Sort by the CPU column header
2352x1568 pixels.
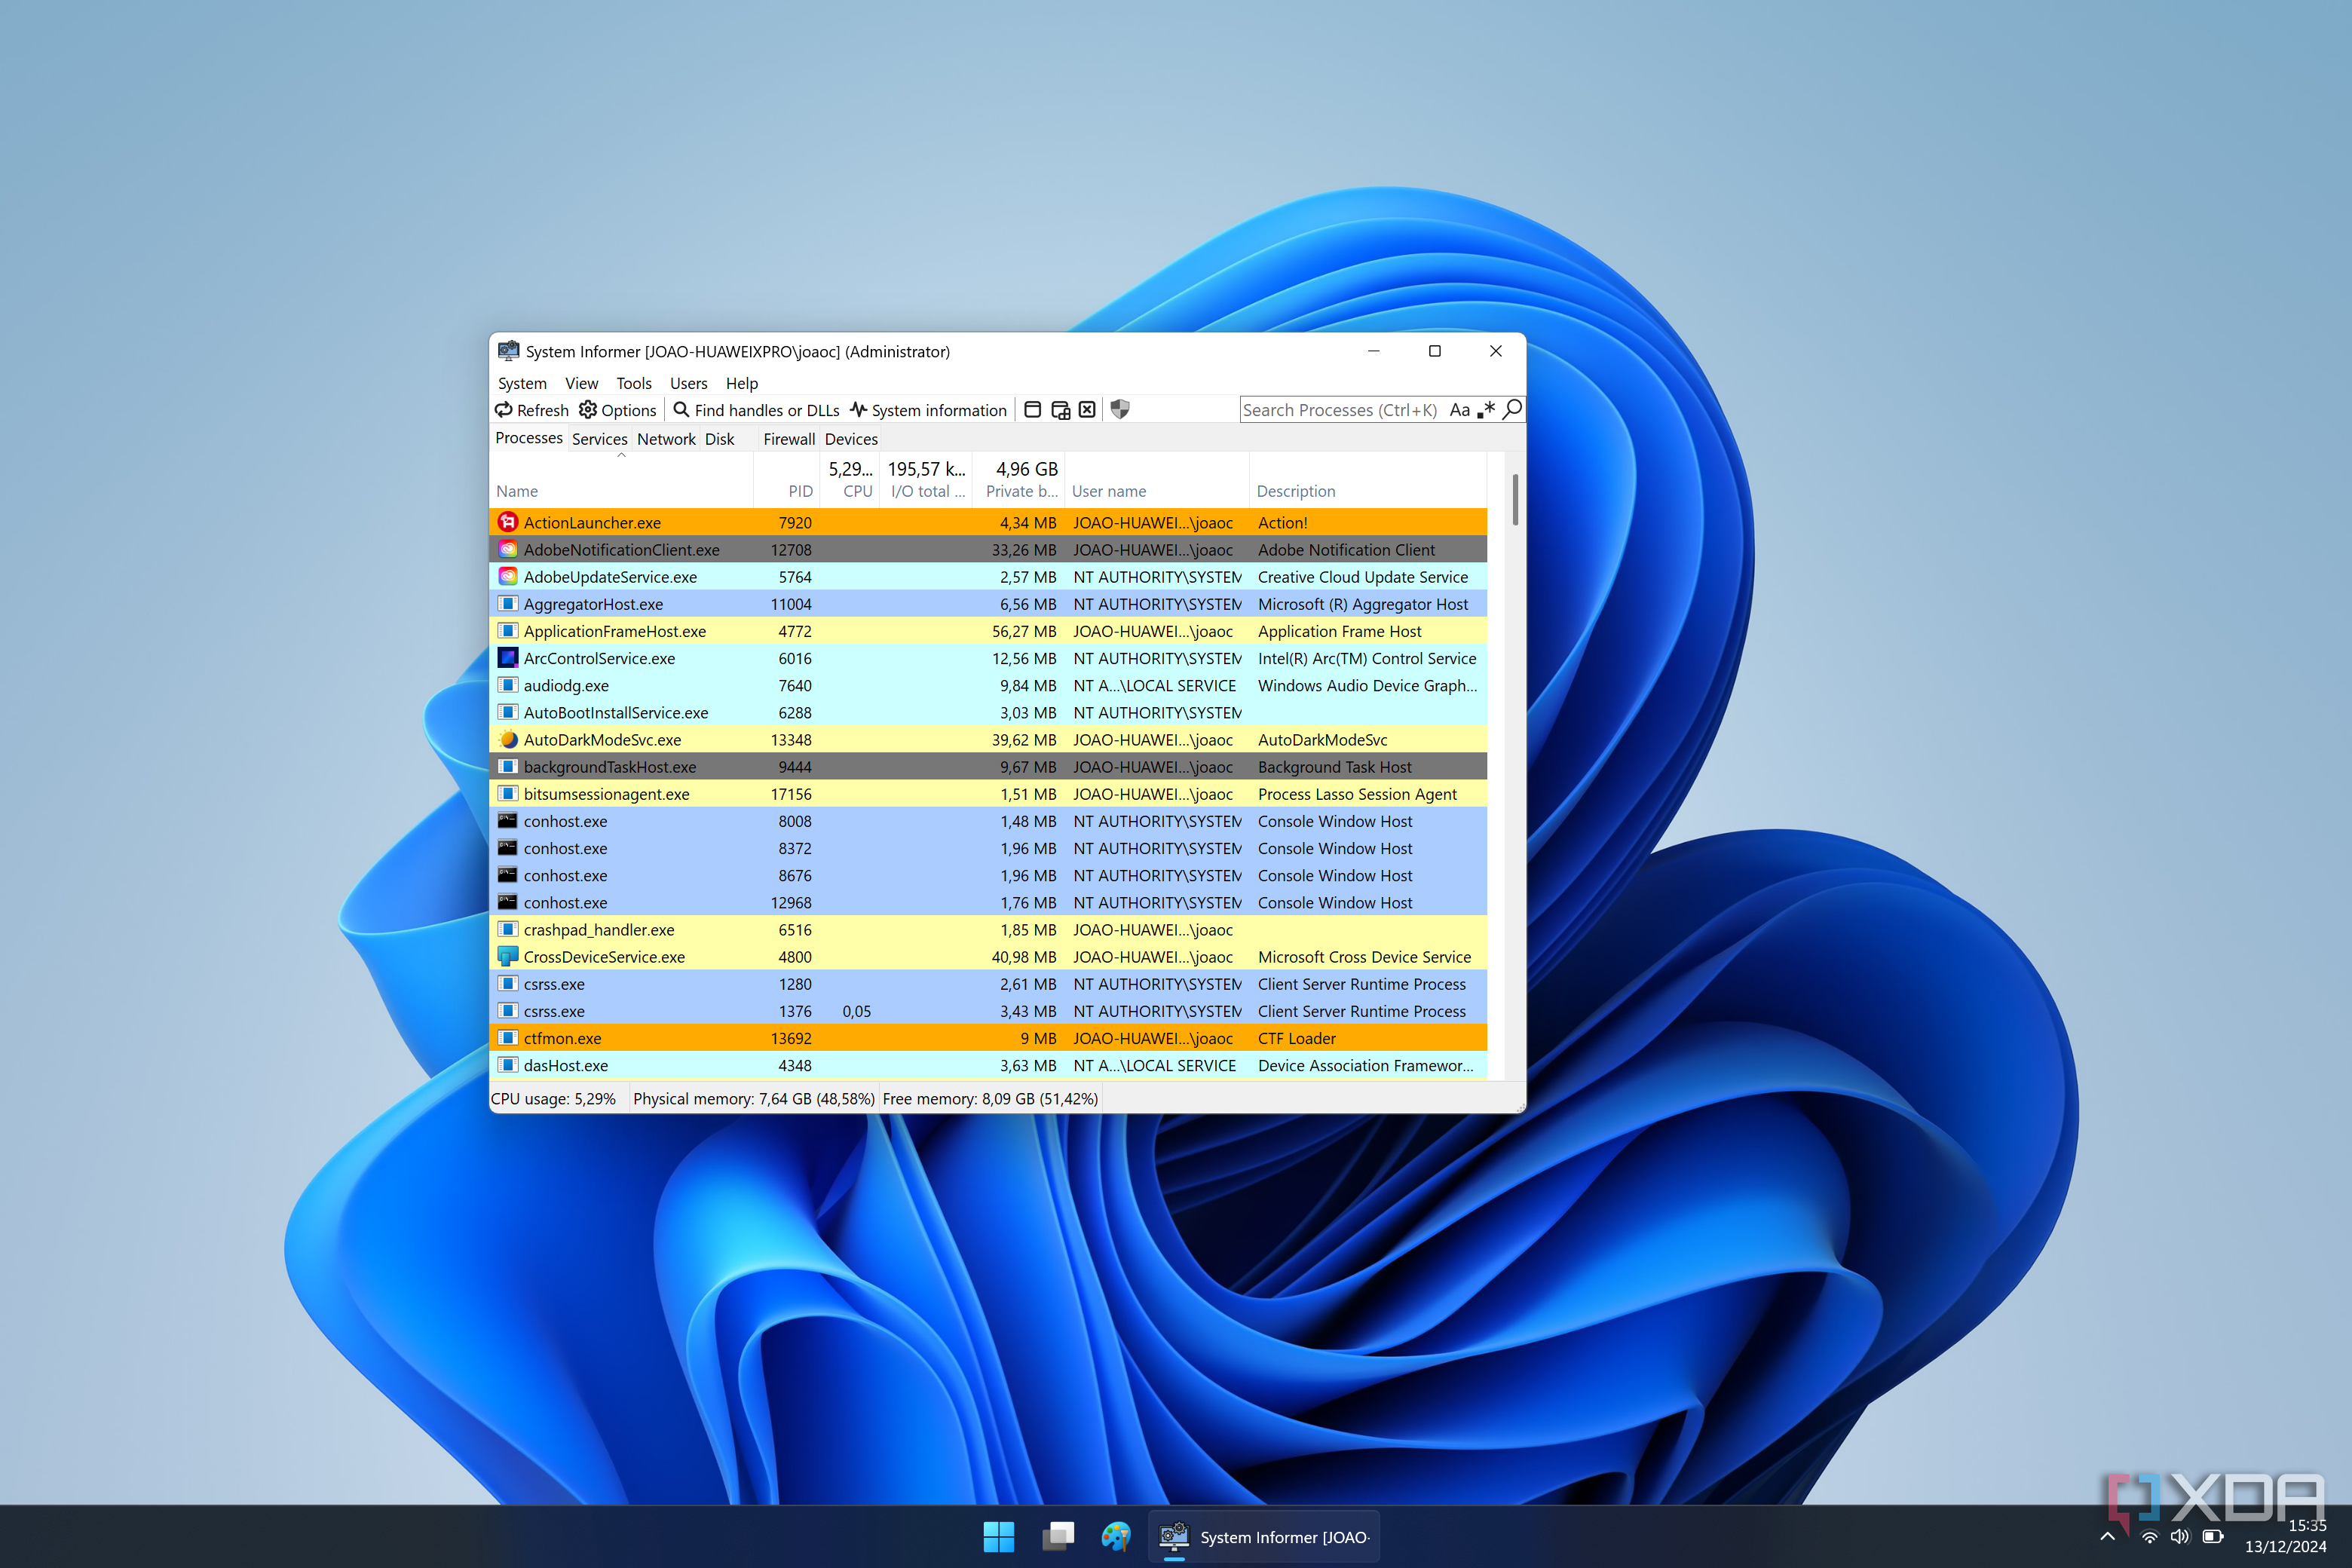pos(850,480)
